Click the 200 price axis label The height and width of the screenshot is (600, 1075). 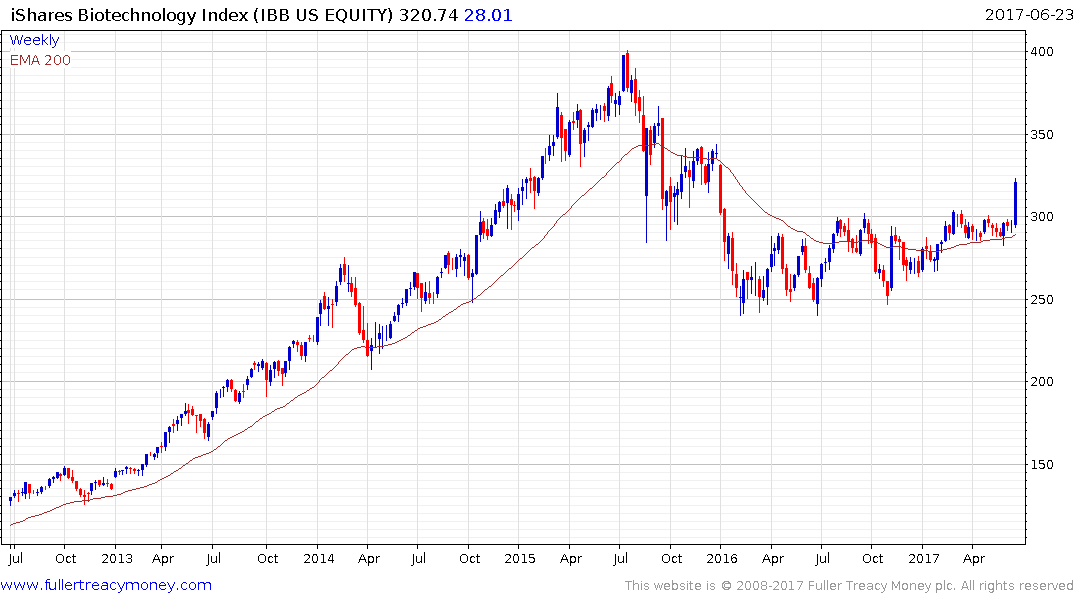click(x=1042, y=382)
